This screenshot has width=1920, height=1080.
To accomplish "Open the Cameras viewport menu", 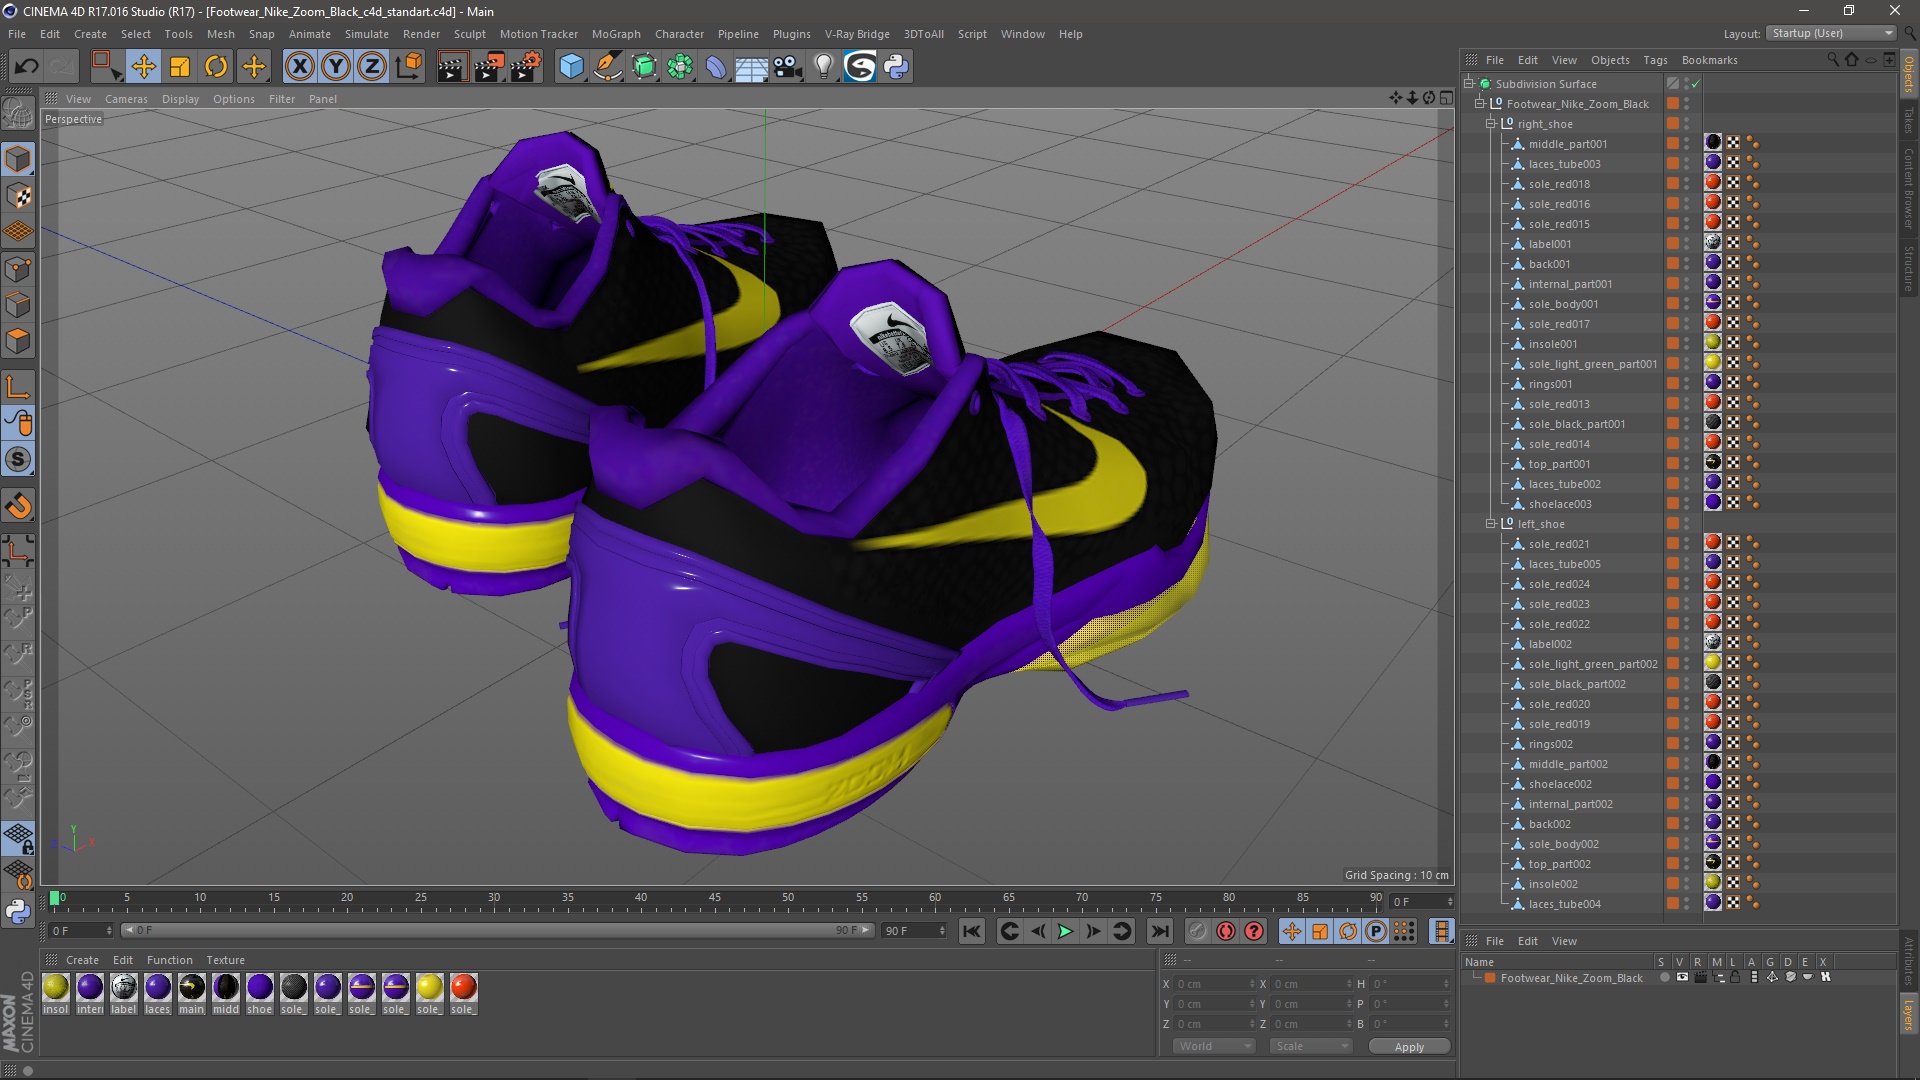I will pos(126,99).
